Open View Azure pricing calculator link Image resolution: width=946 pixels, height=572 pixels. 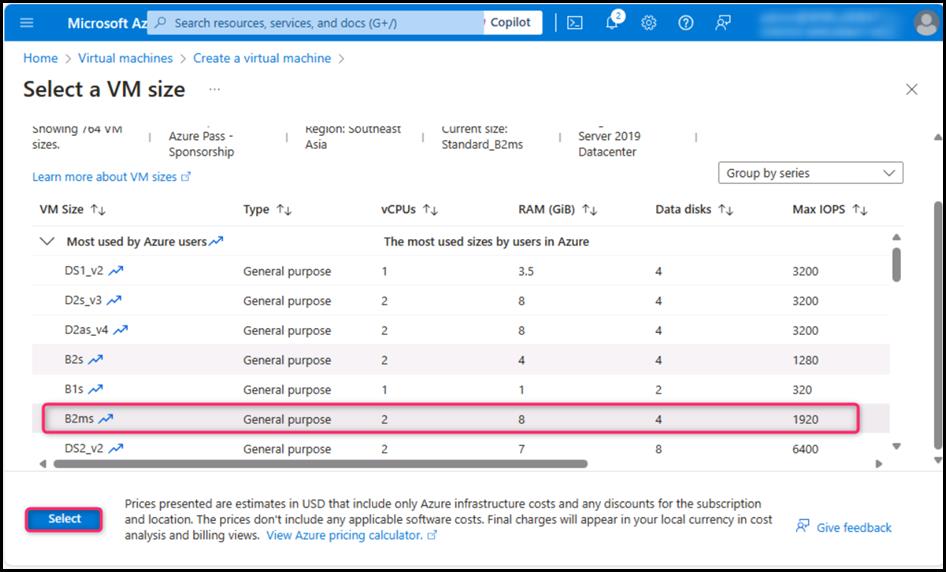point(344,535)
